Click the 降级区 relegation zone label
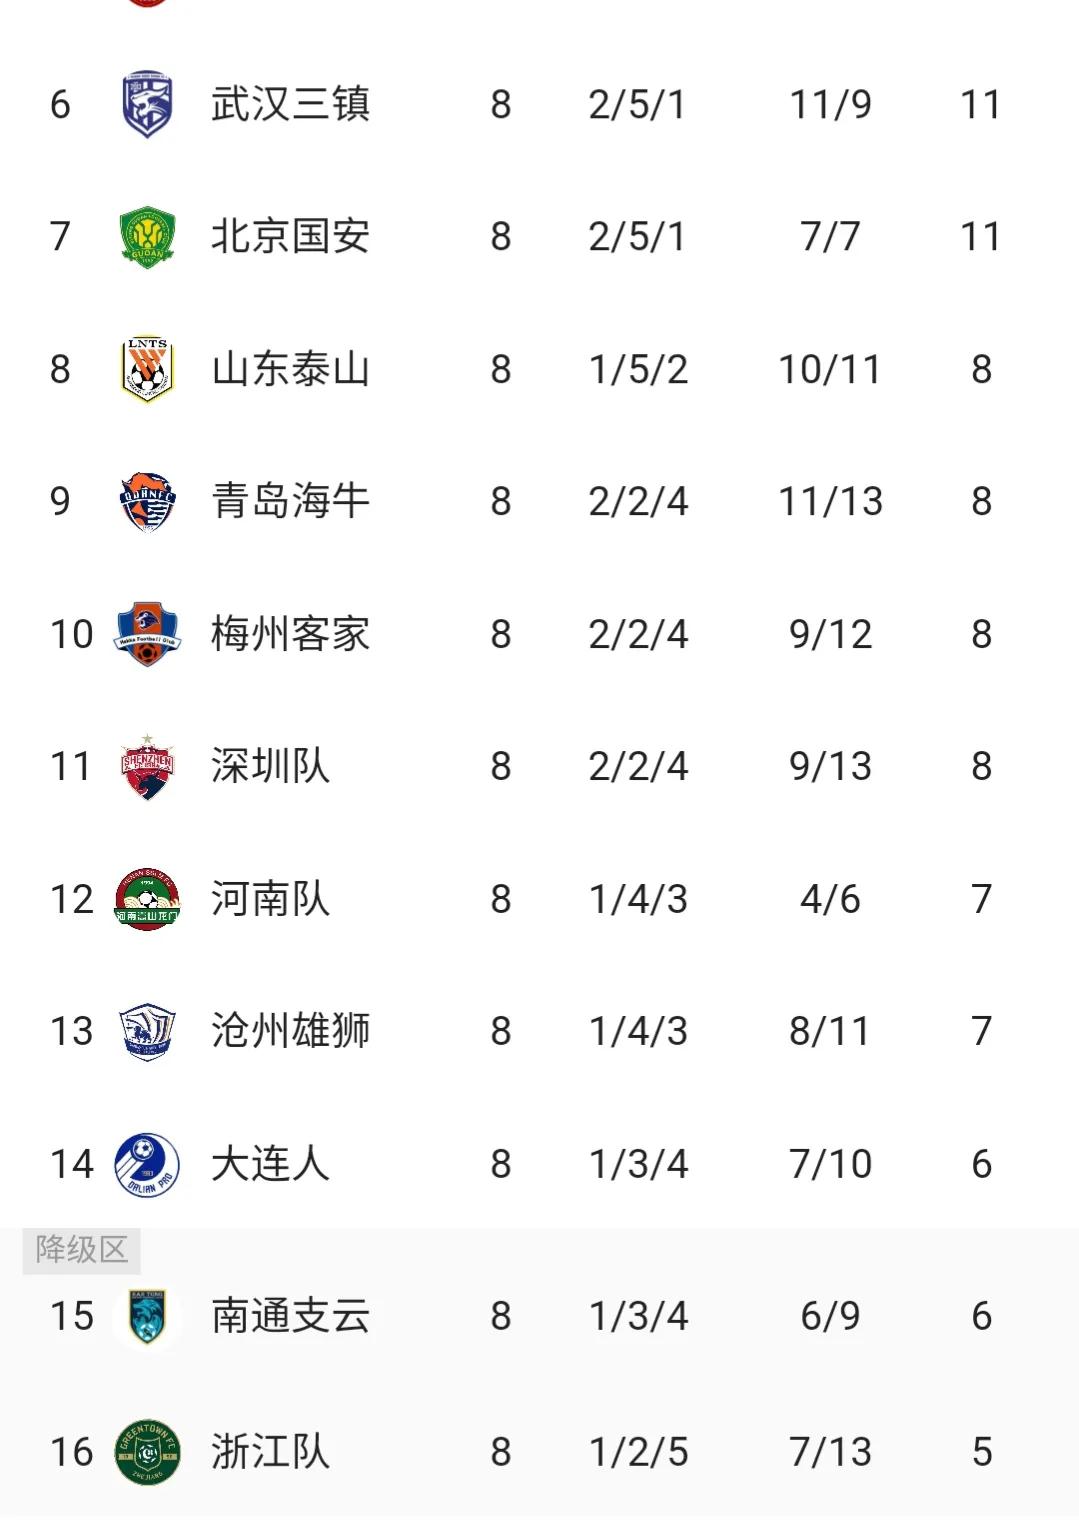The image size is (1079, 1533). click(x=81, y=1250)
